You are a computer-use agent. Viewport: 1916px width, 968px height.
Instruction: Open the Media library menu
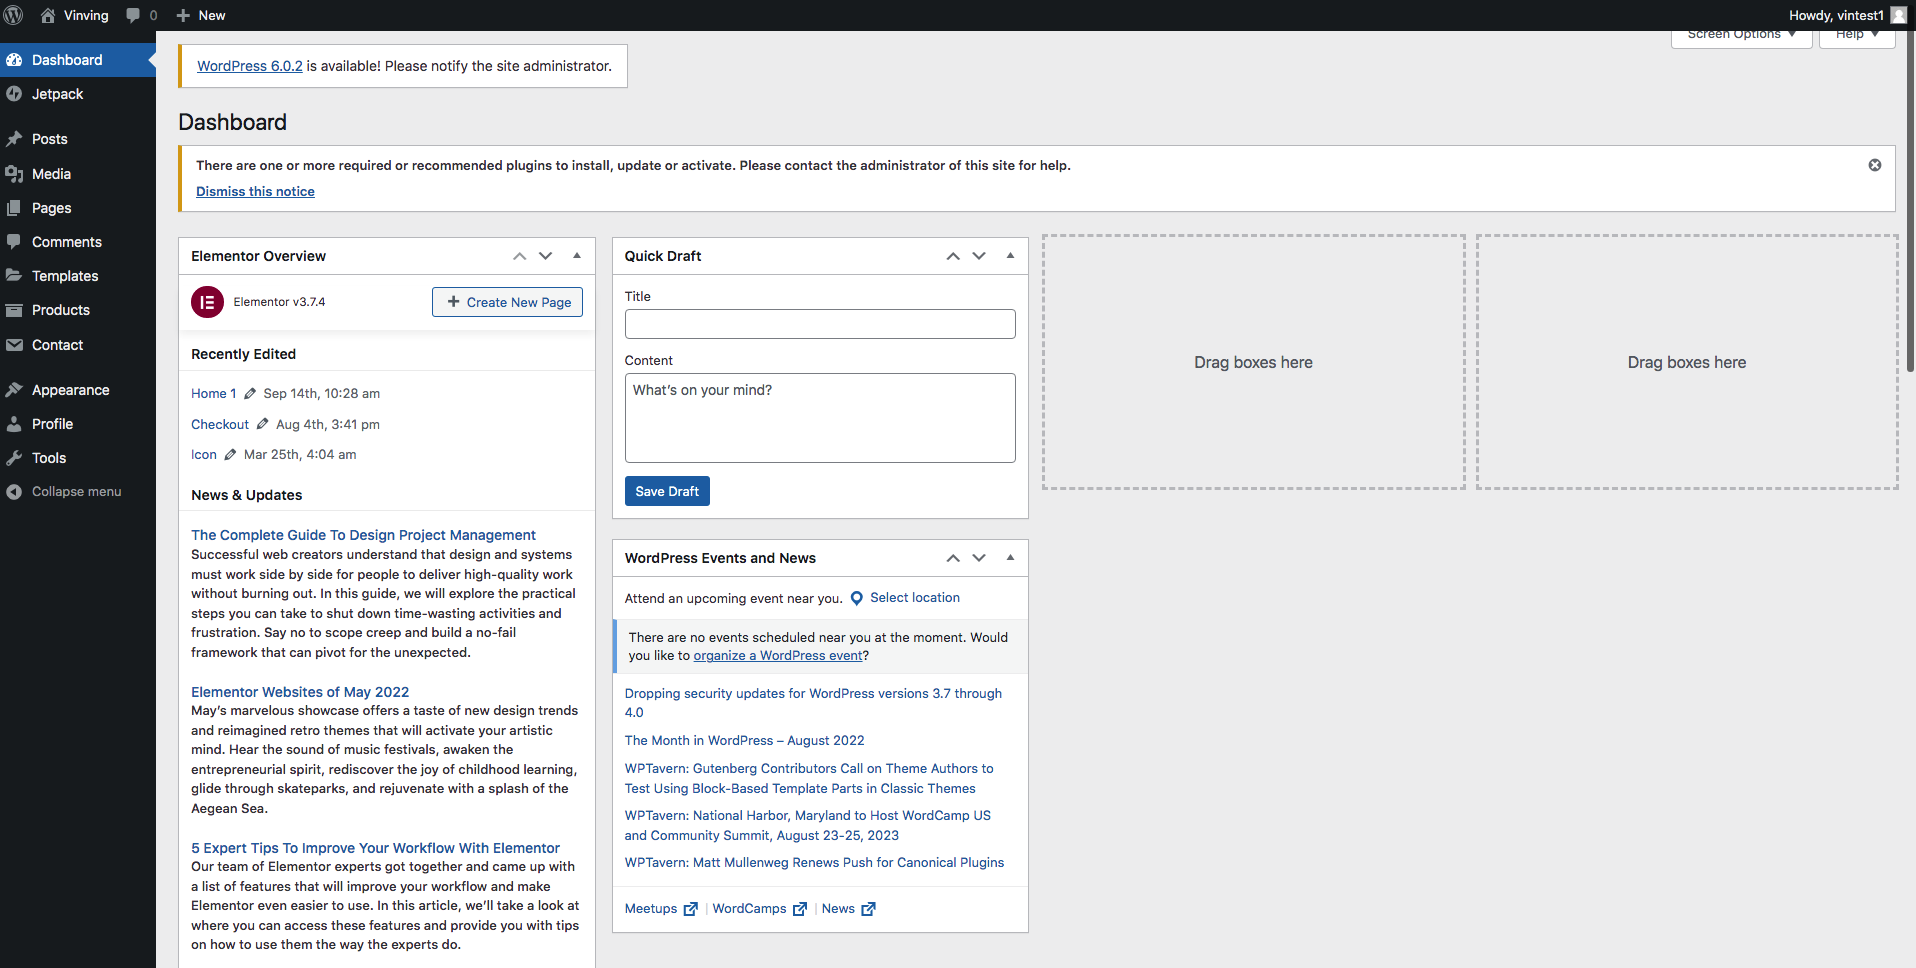click(x=78, y=174)
